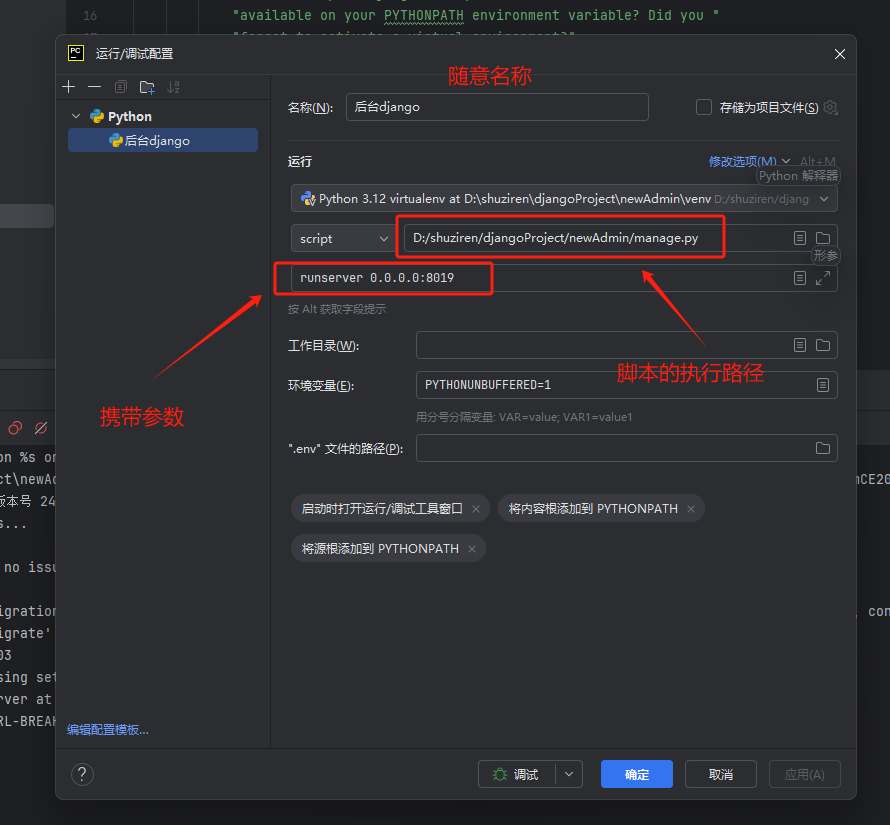Browse for the .env file path

tap(822, 448)
